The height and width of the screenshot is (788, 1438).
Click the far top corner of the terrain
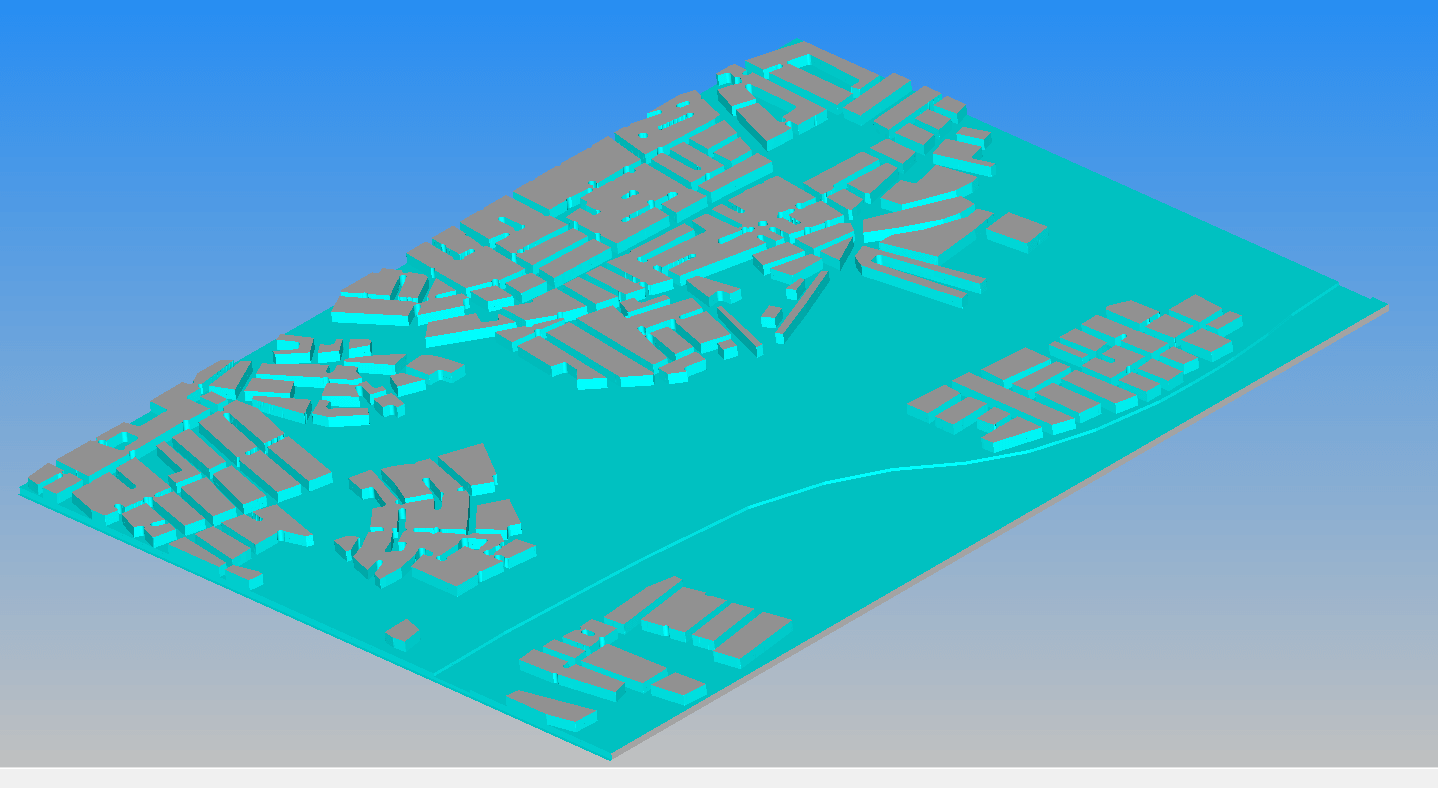click(x=797, y=42)
